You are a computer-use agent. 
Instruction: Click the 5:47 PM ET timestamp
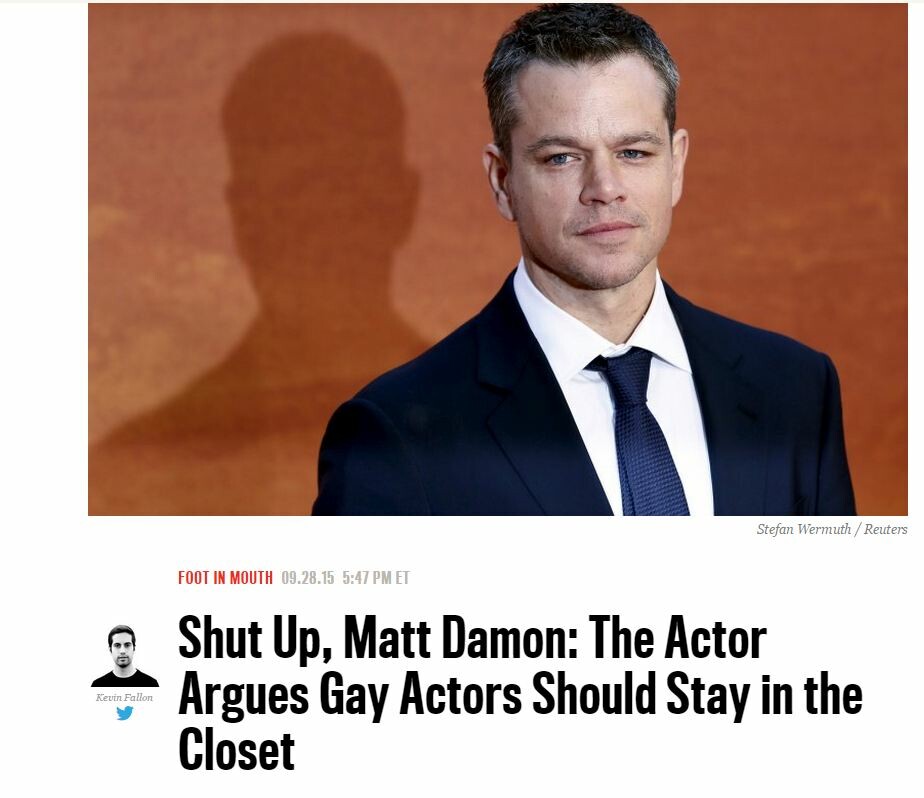(375, 578)
